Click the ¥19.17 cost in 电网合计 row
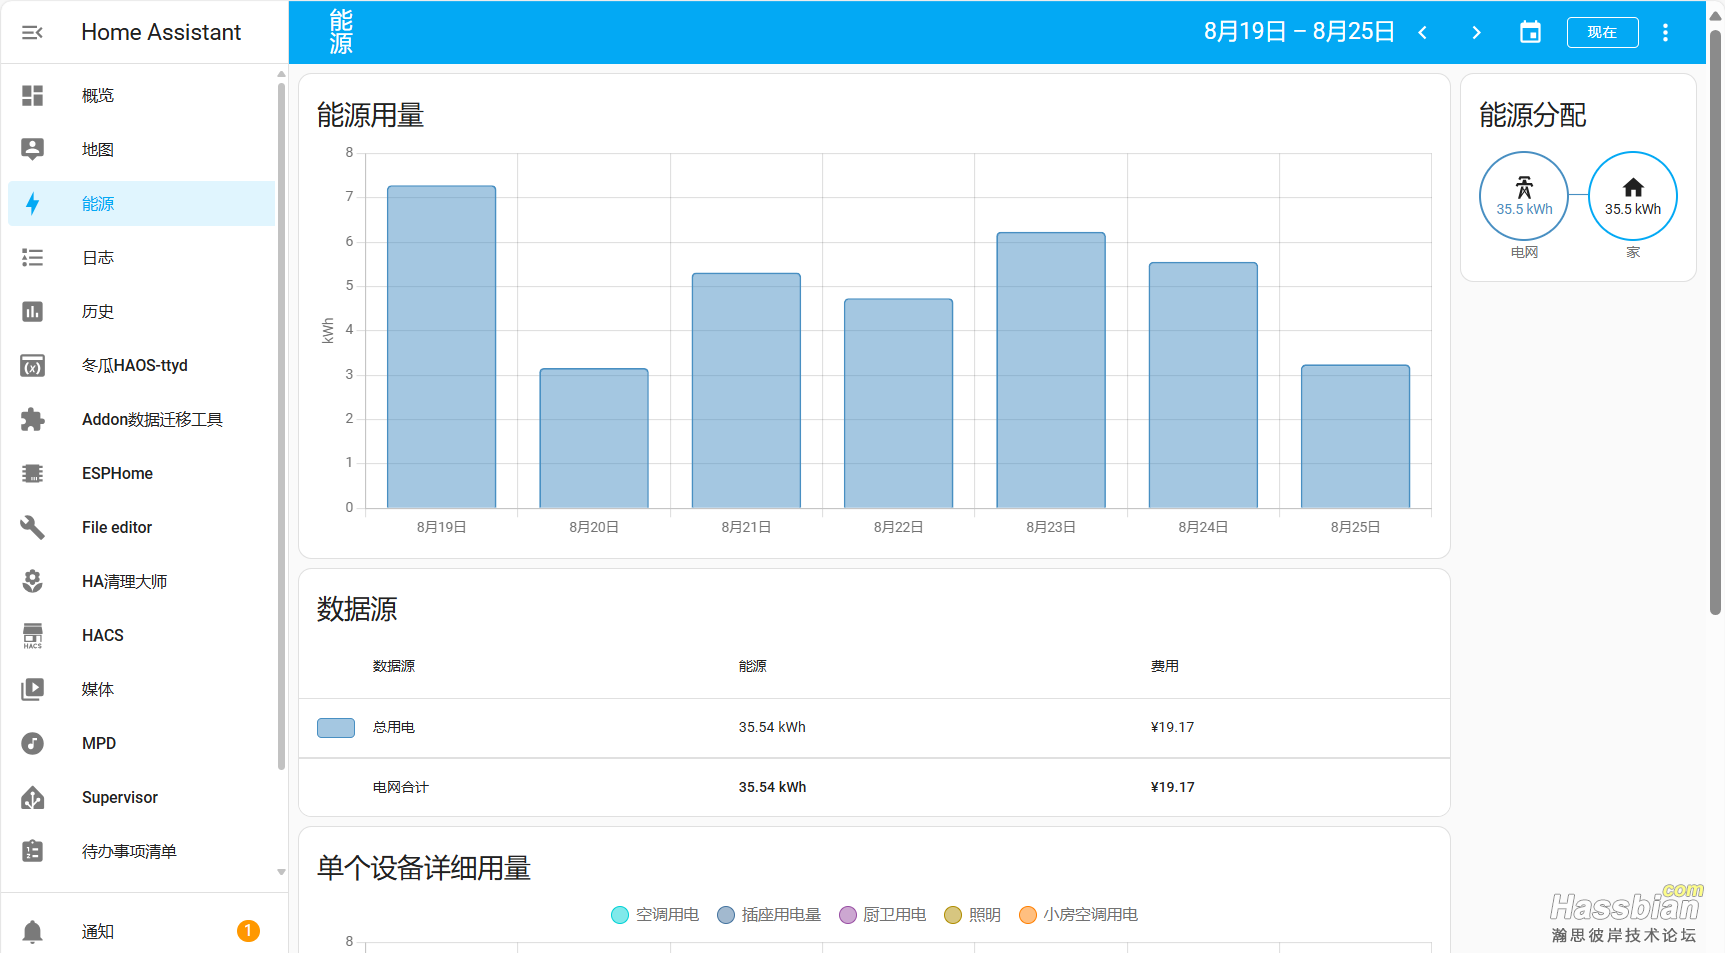This screenshot has width=1725, height=953. pyautogui.click(x=1172, y=787)
